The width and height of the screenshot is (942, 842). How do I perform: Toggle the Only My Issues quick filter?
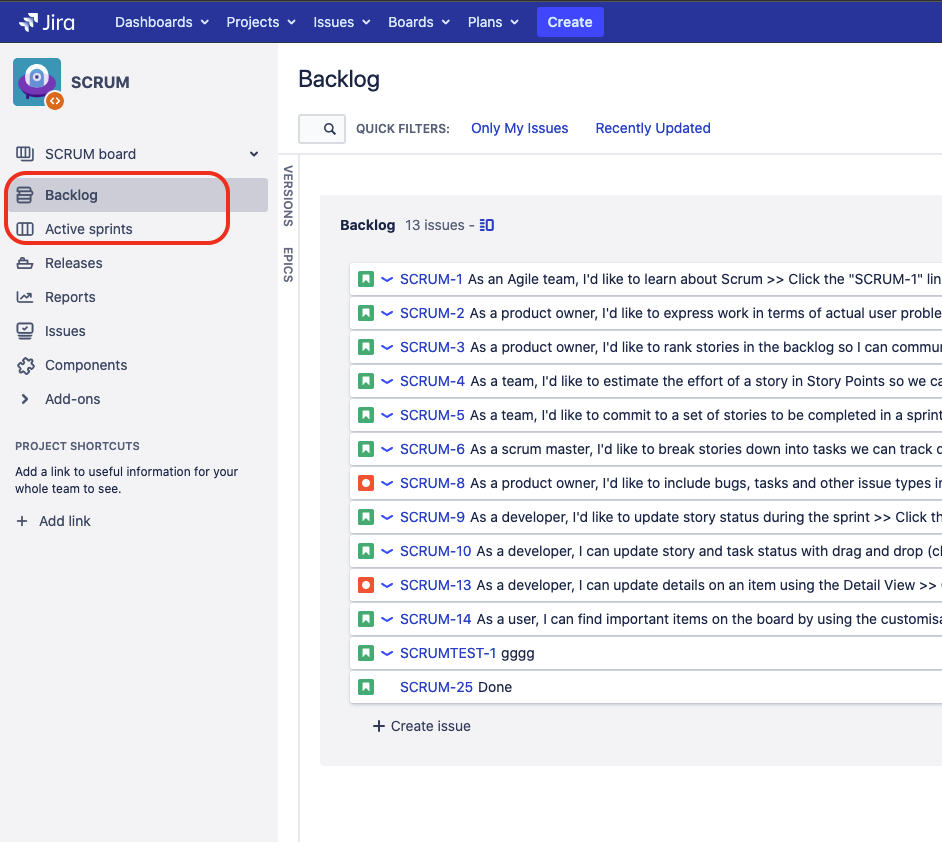click(519, 128)
